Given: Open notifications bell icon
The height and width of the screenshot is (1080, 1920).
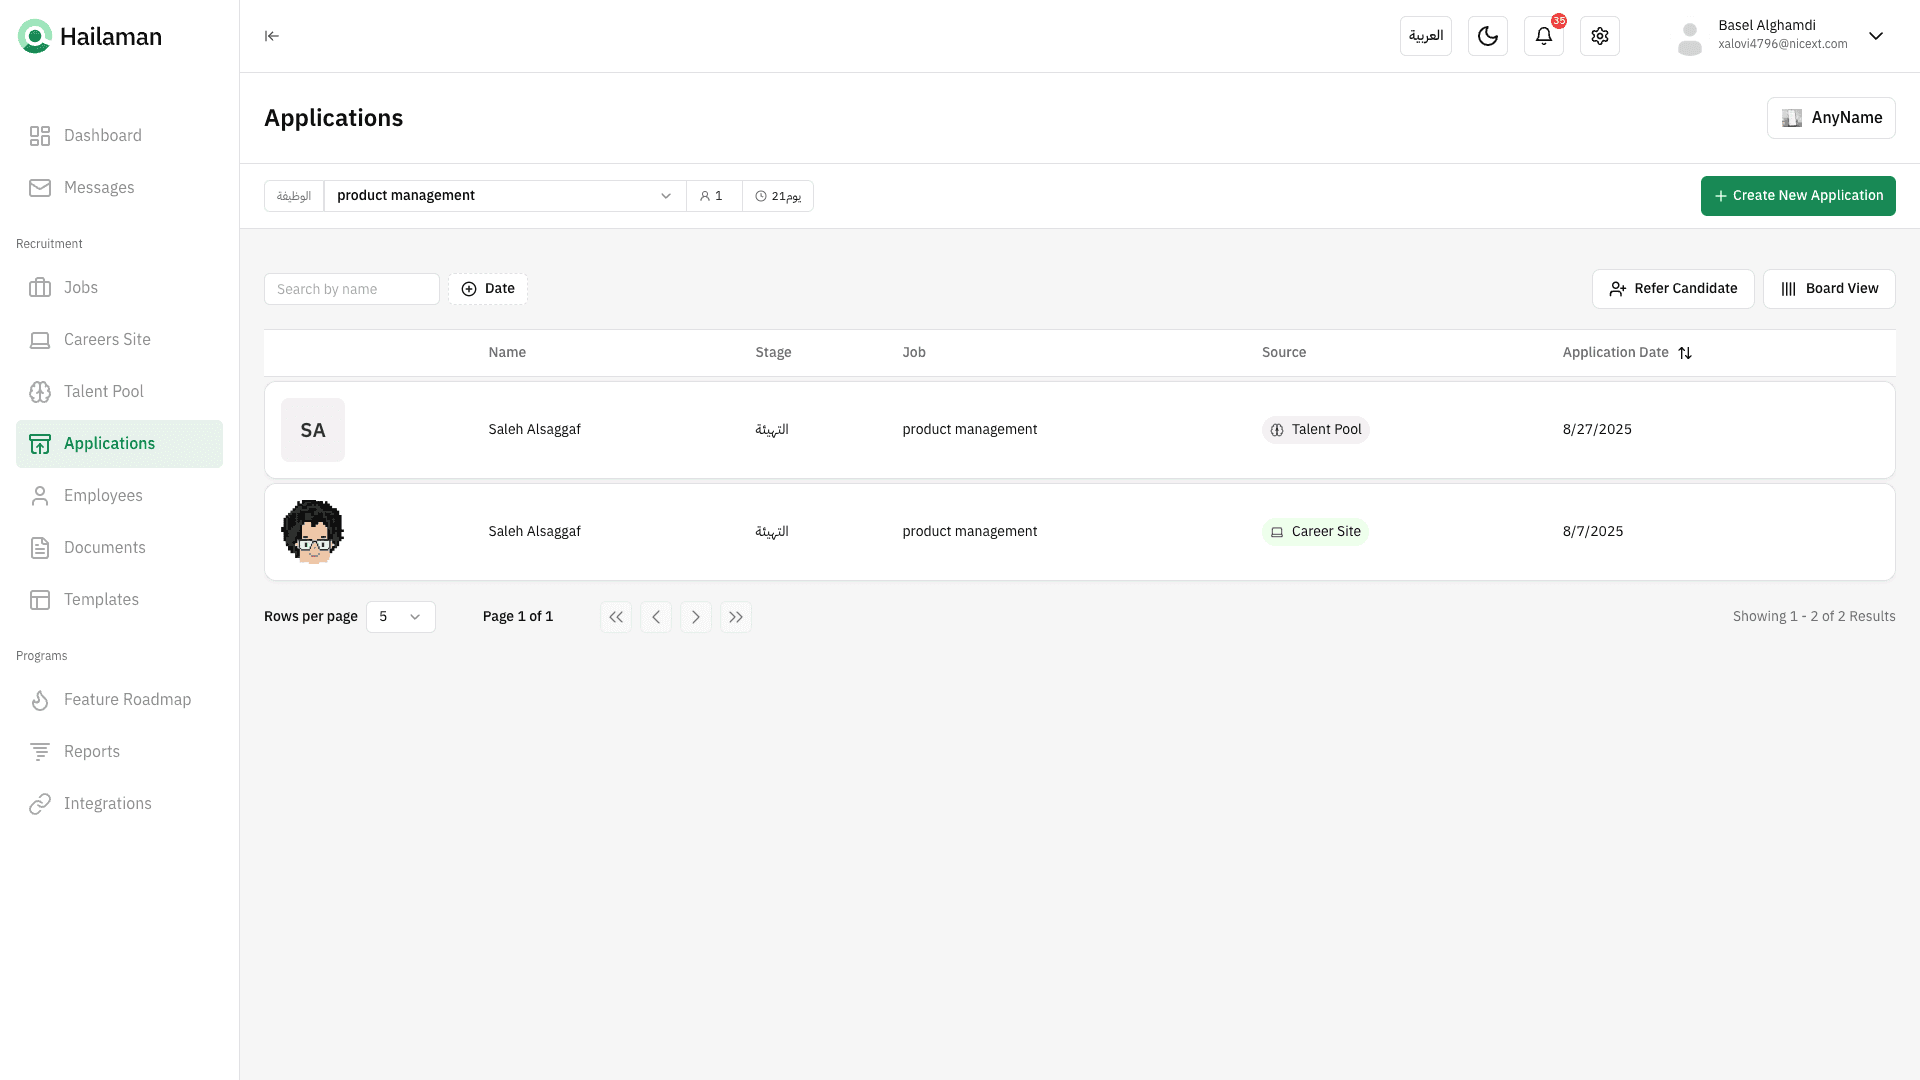Looking at the screenshot, I should click(1543, 36).
